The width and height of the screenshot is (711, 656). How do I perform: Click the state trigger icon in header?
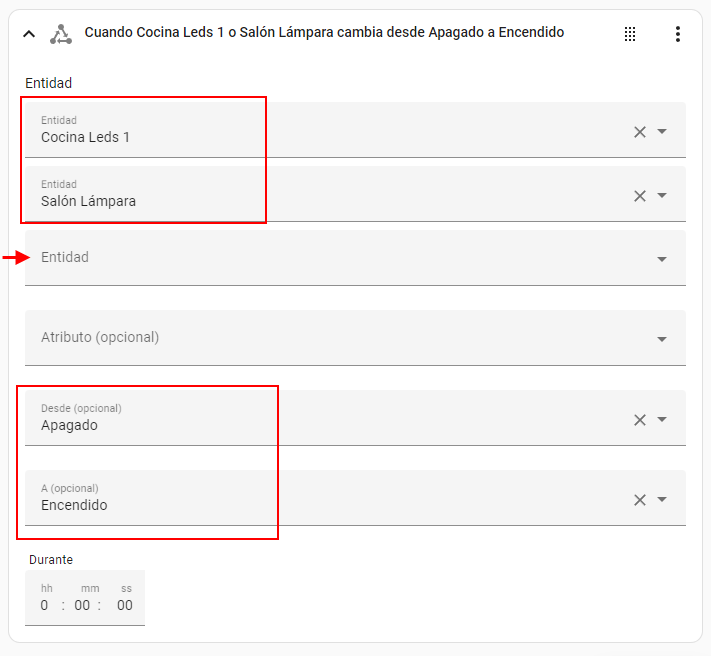click(x=61, y=34)
